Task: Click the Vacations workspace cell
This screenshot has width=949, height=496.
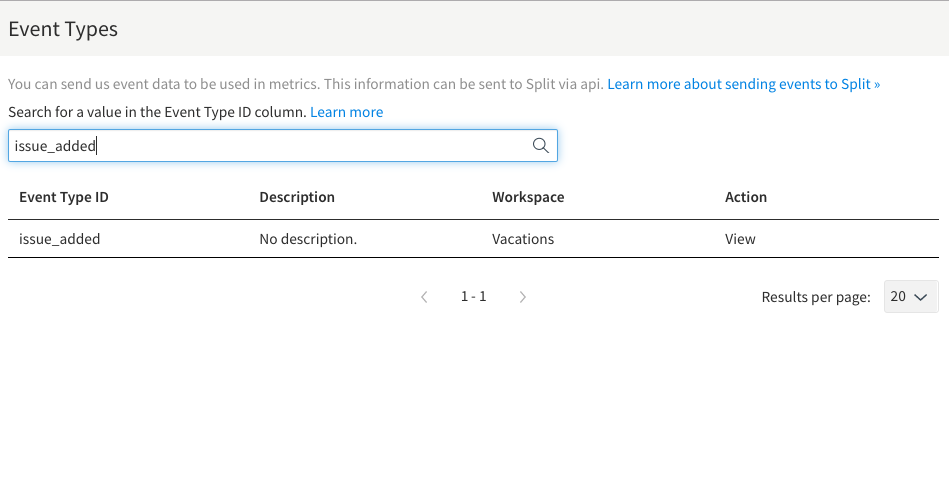Action: coord(523,239)
